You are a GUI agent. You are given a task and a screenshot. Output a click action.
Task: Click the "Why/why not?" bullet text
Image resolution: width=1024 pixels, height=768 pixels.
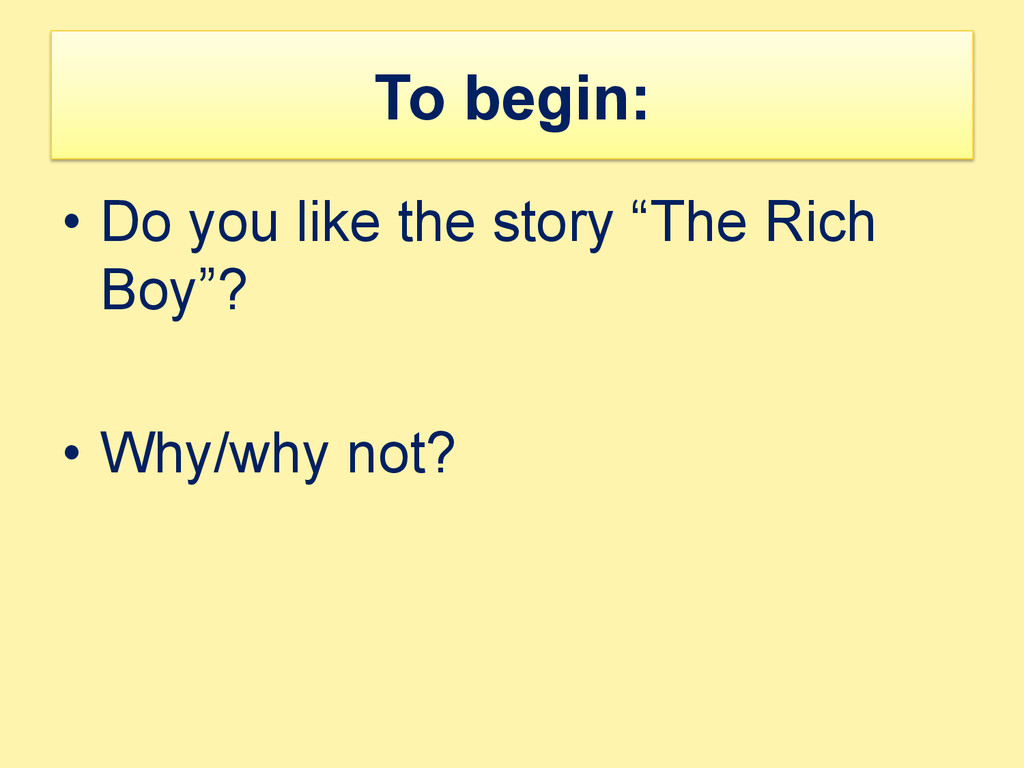[278, 455]
